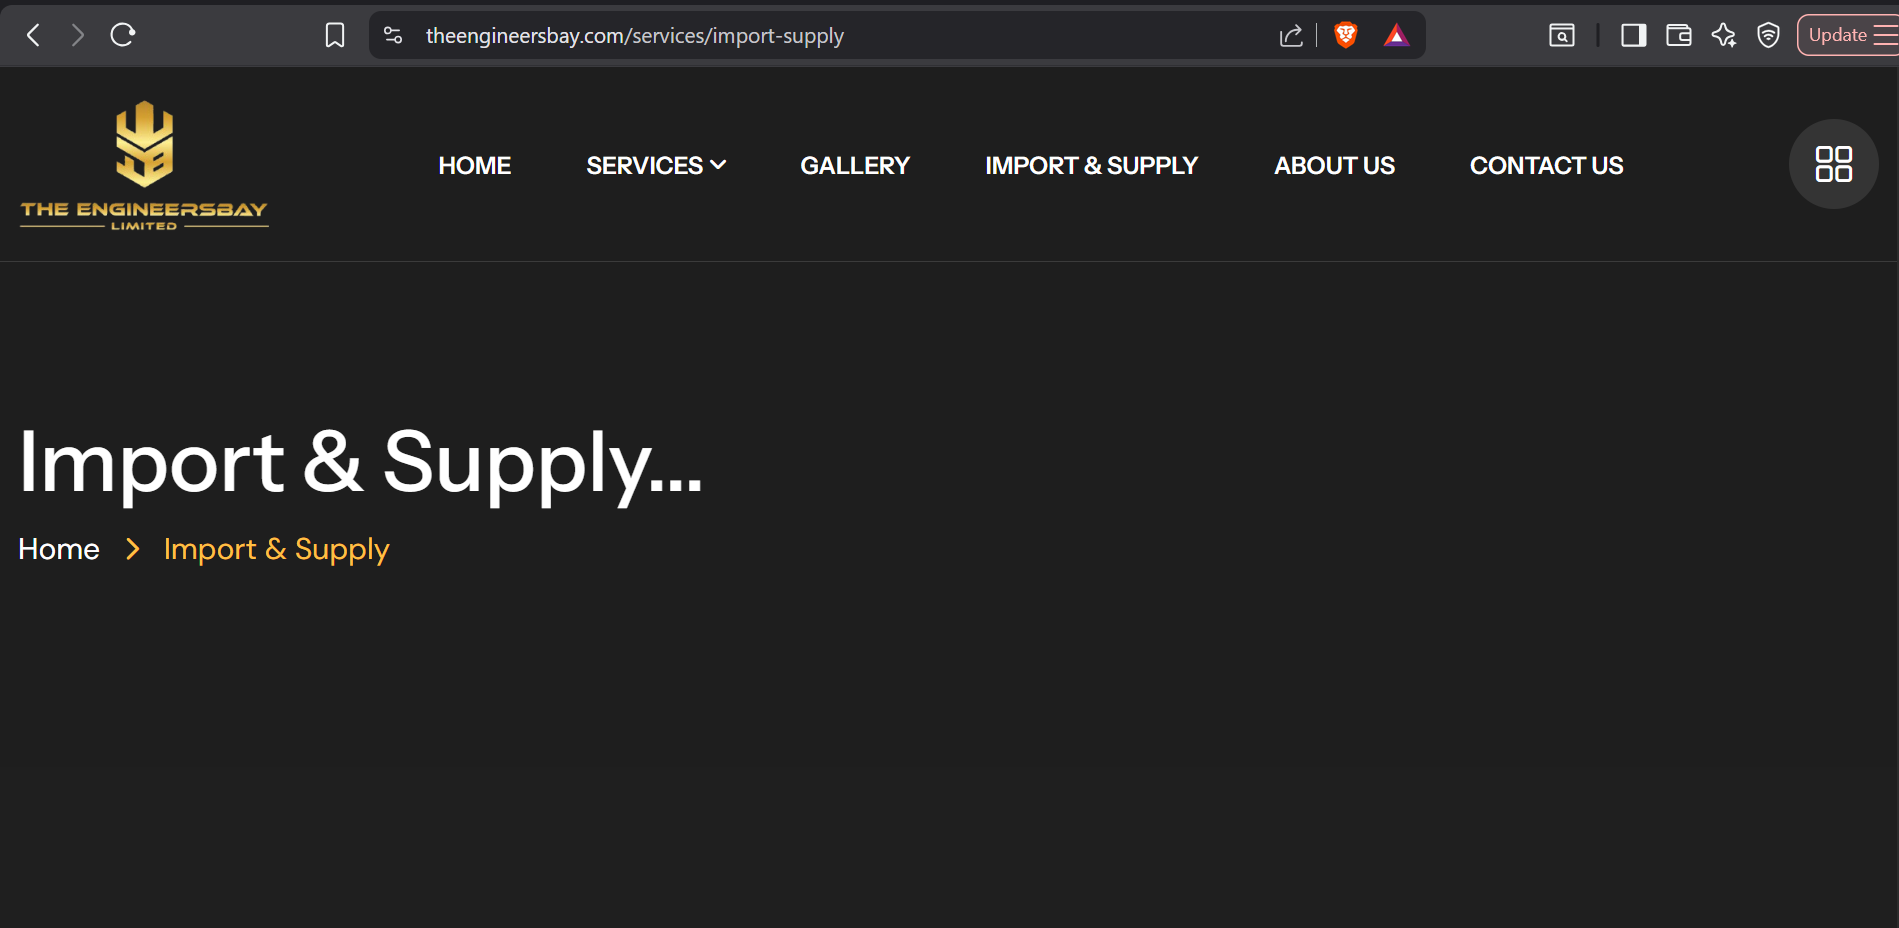The width and height of the screenshot is (1899, 928).
Task: Expand the Services dropdown menu
Action: point(655,166)
